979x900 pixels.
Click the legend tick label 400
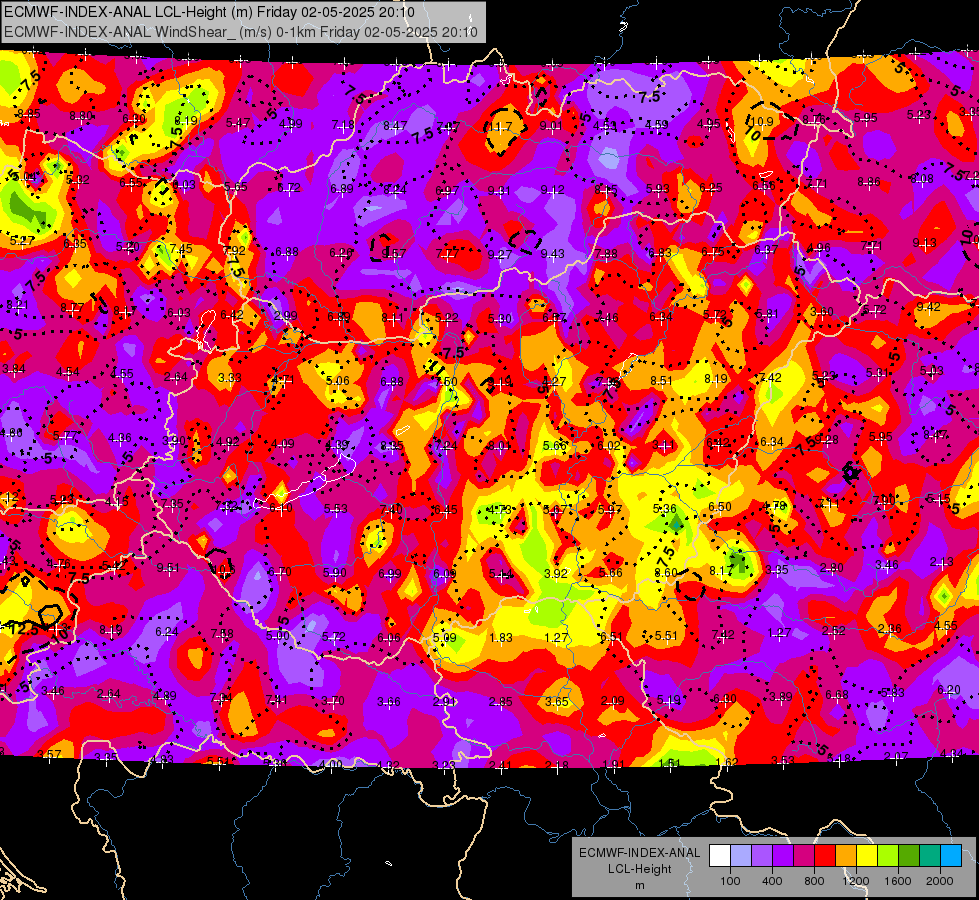772,881
